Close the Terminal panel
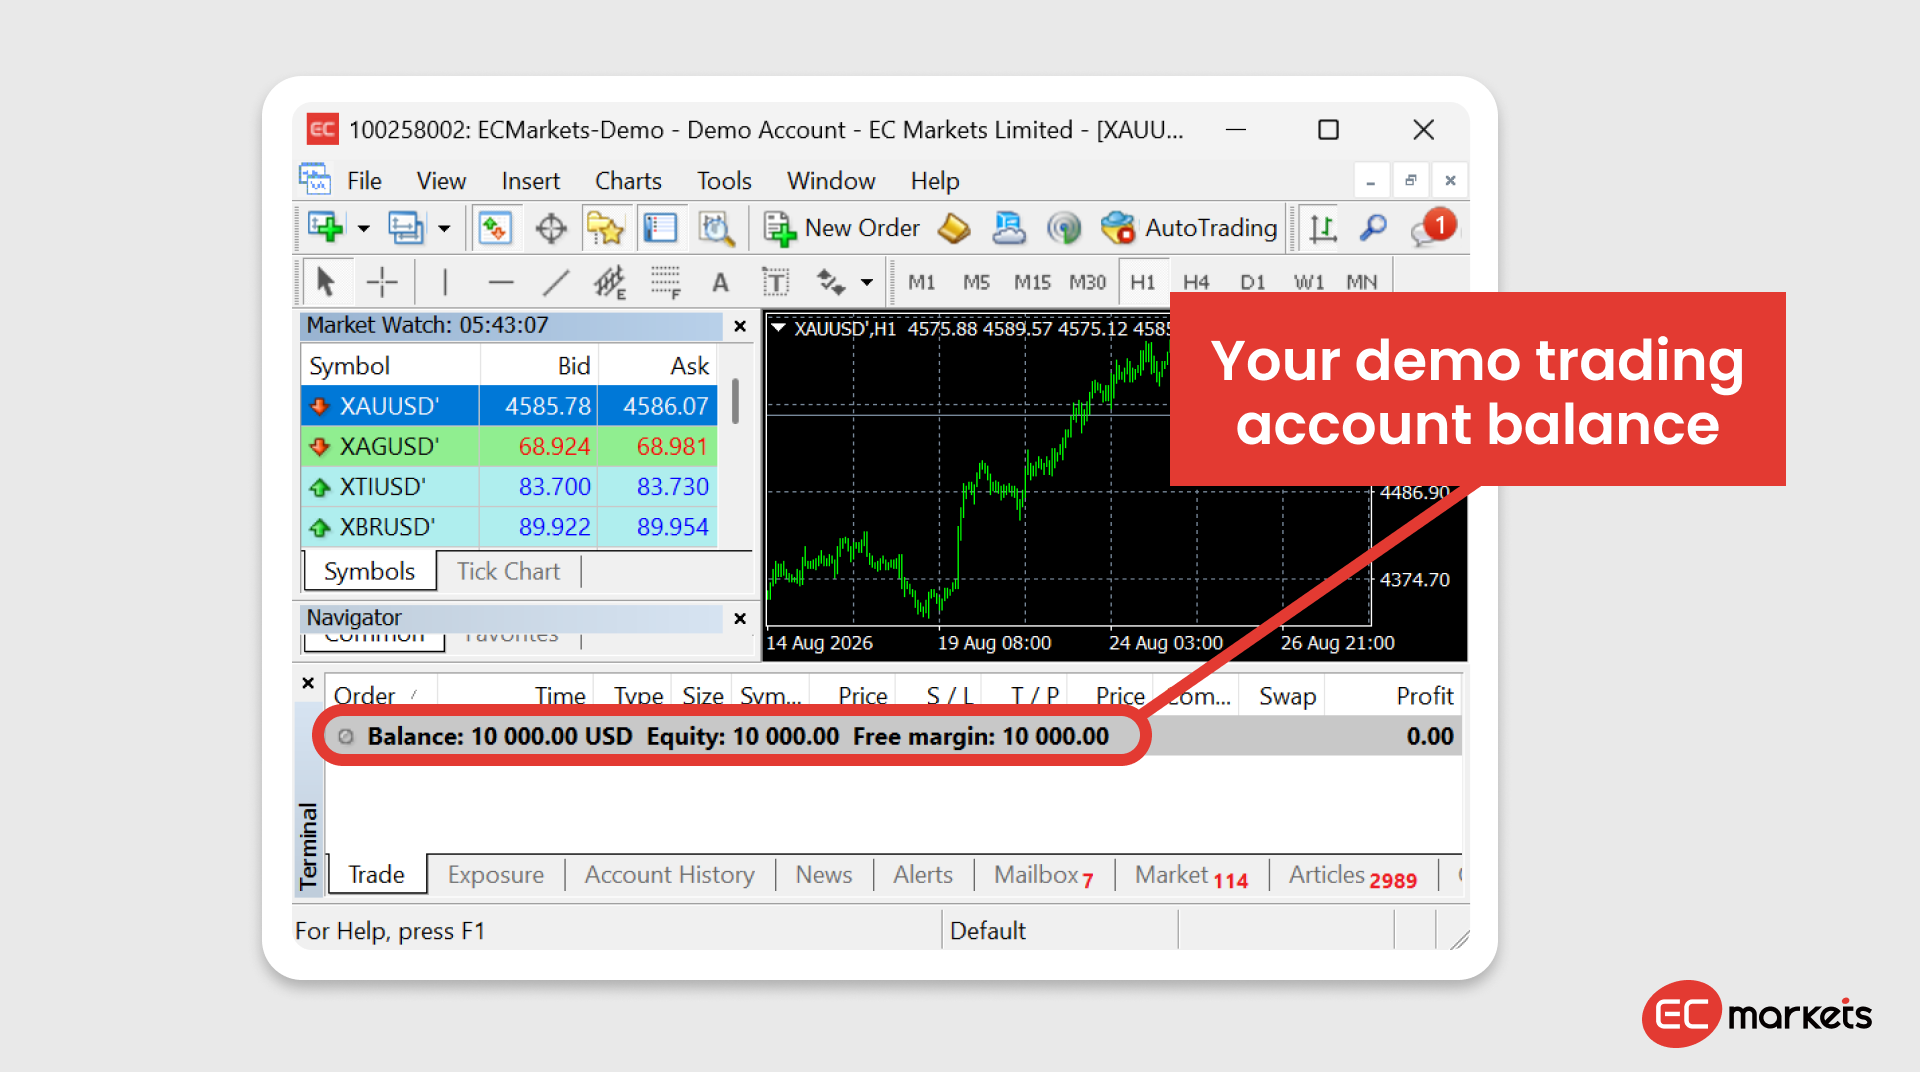Screen dimensions: 1920x1072 coord(308,684)
